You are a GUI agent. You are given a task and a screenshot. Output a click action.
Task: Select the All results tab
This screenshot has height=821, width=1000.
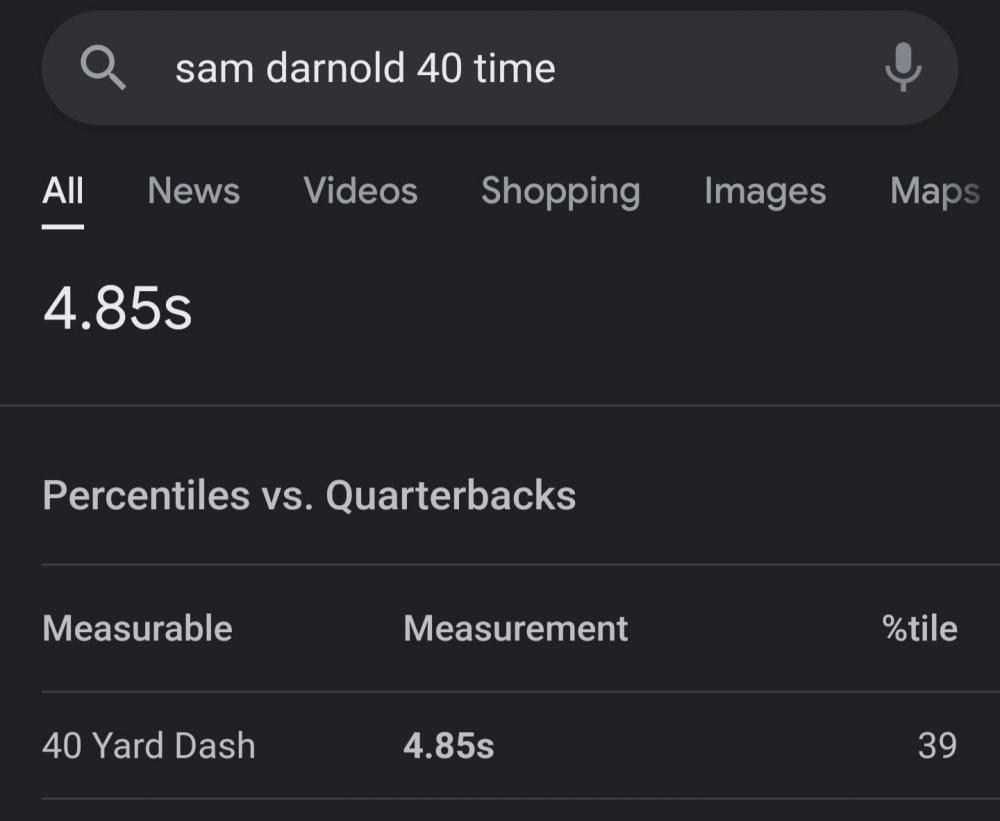(x=63, y=190)
